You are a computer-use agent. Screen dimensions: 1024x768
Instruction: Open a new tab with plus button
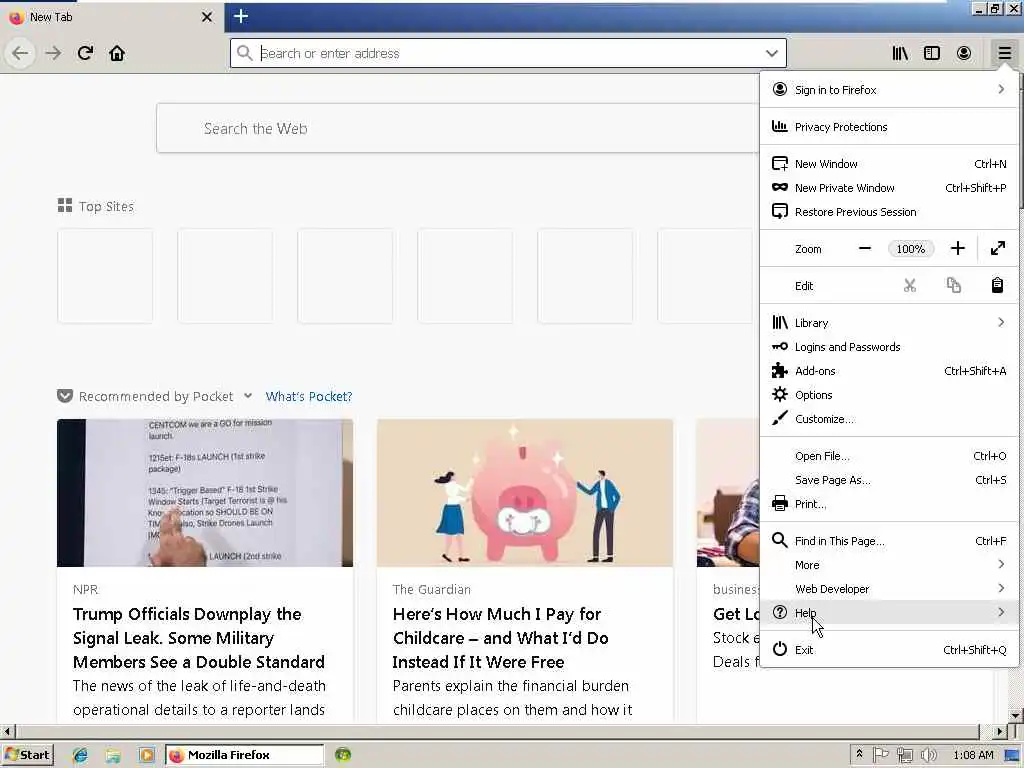pos(241,16)
